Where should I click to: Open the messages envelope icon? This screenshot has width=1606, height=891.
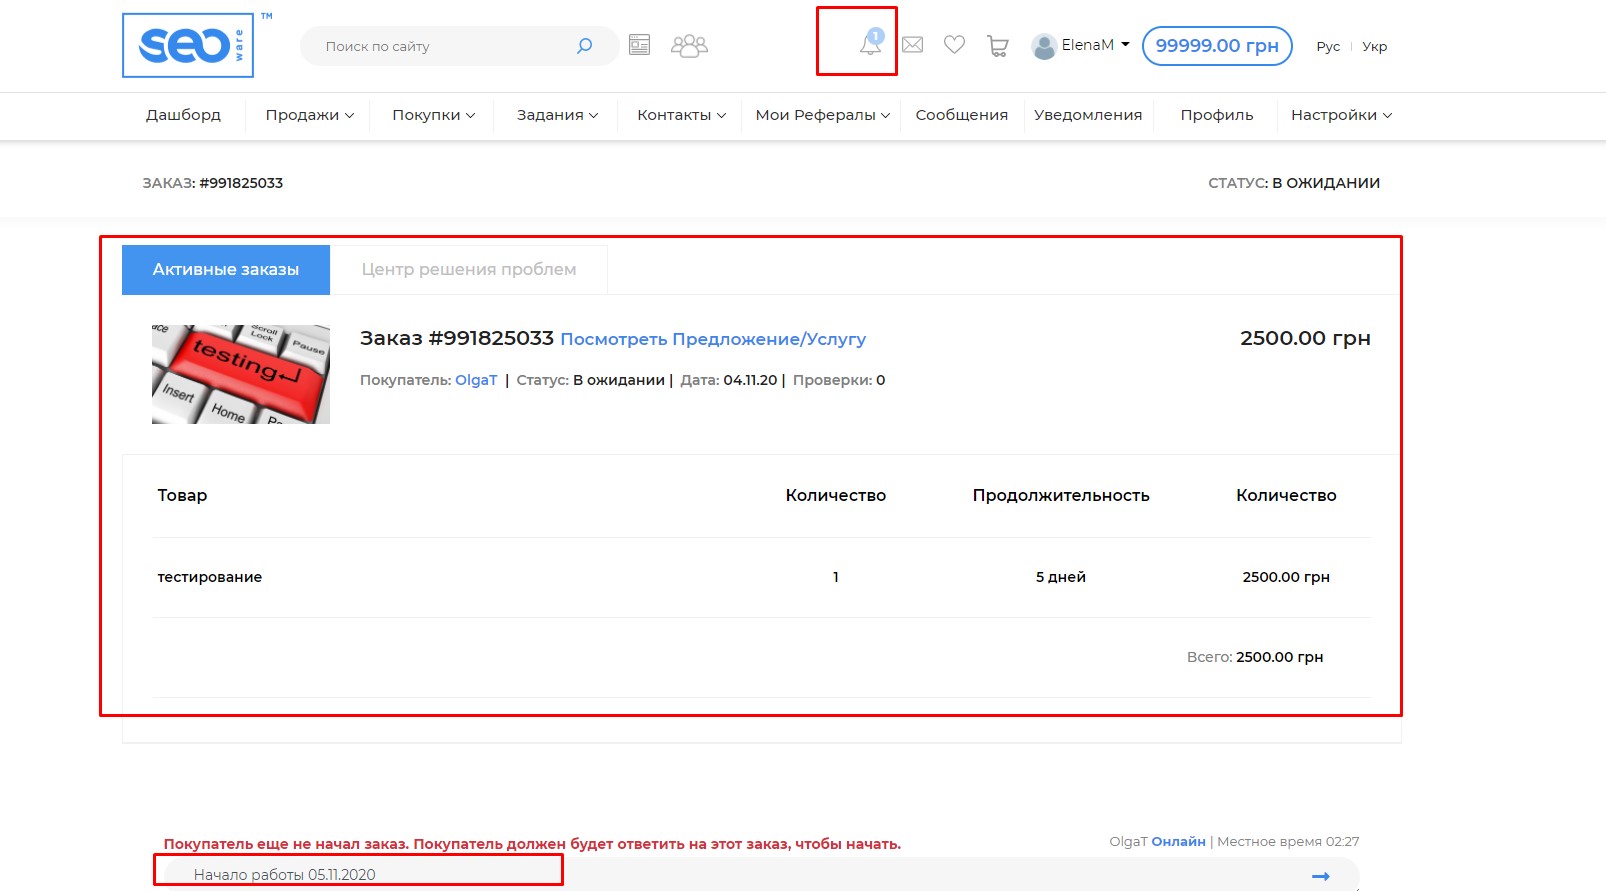click(x=912, y=45)
